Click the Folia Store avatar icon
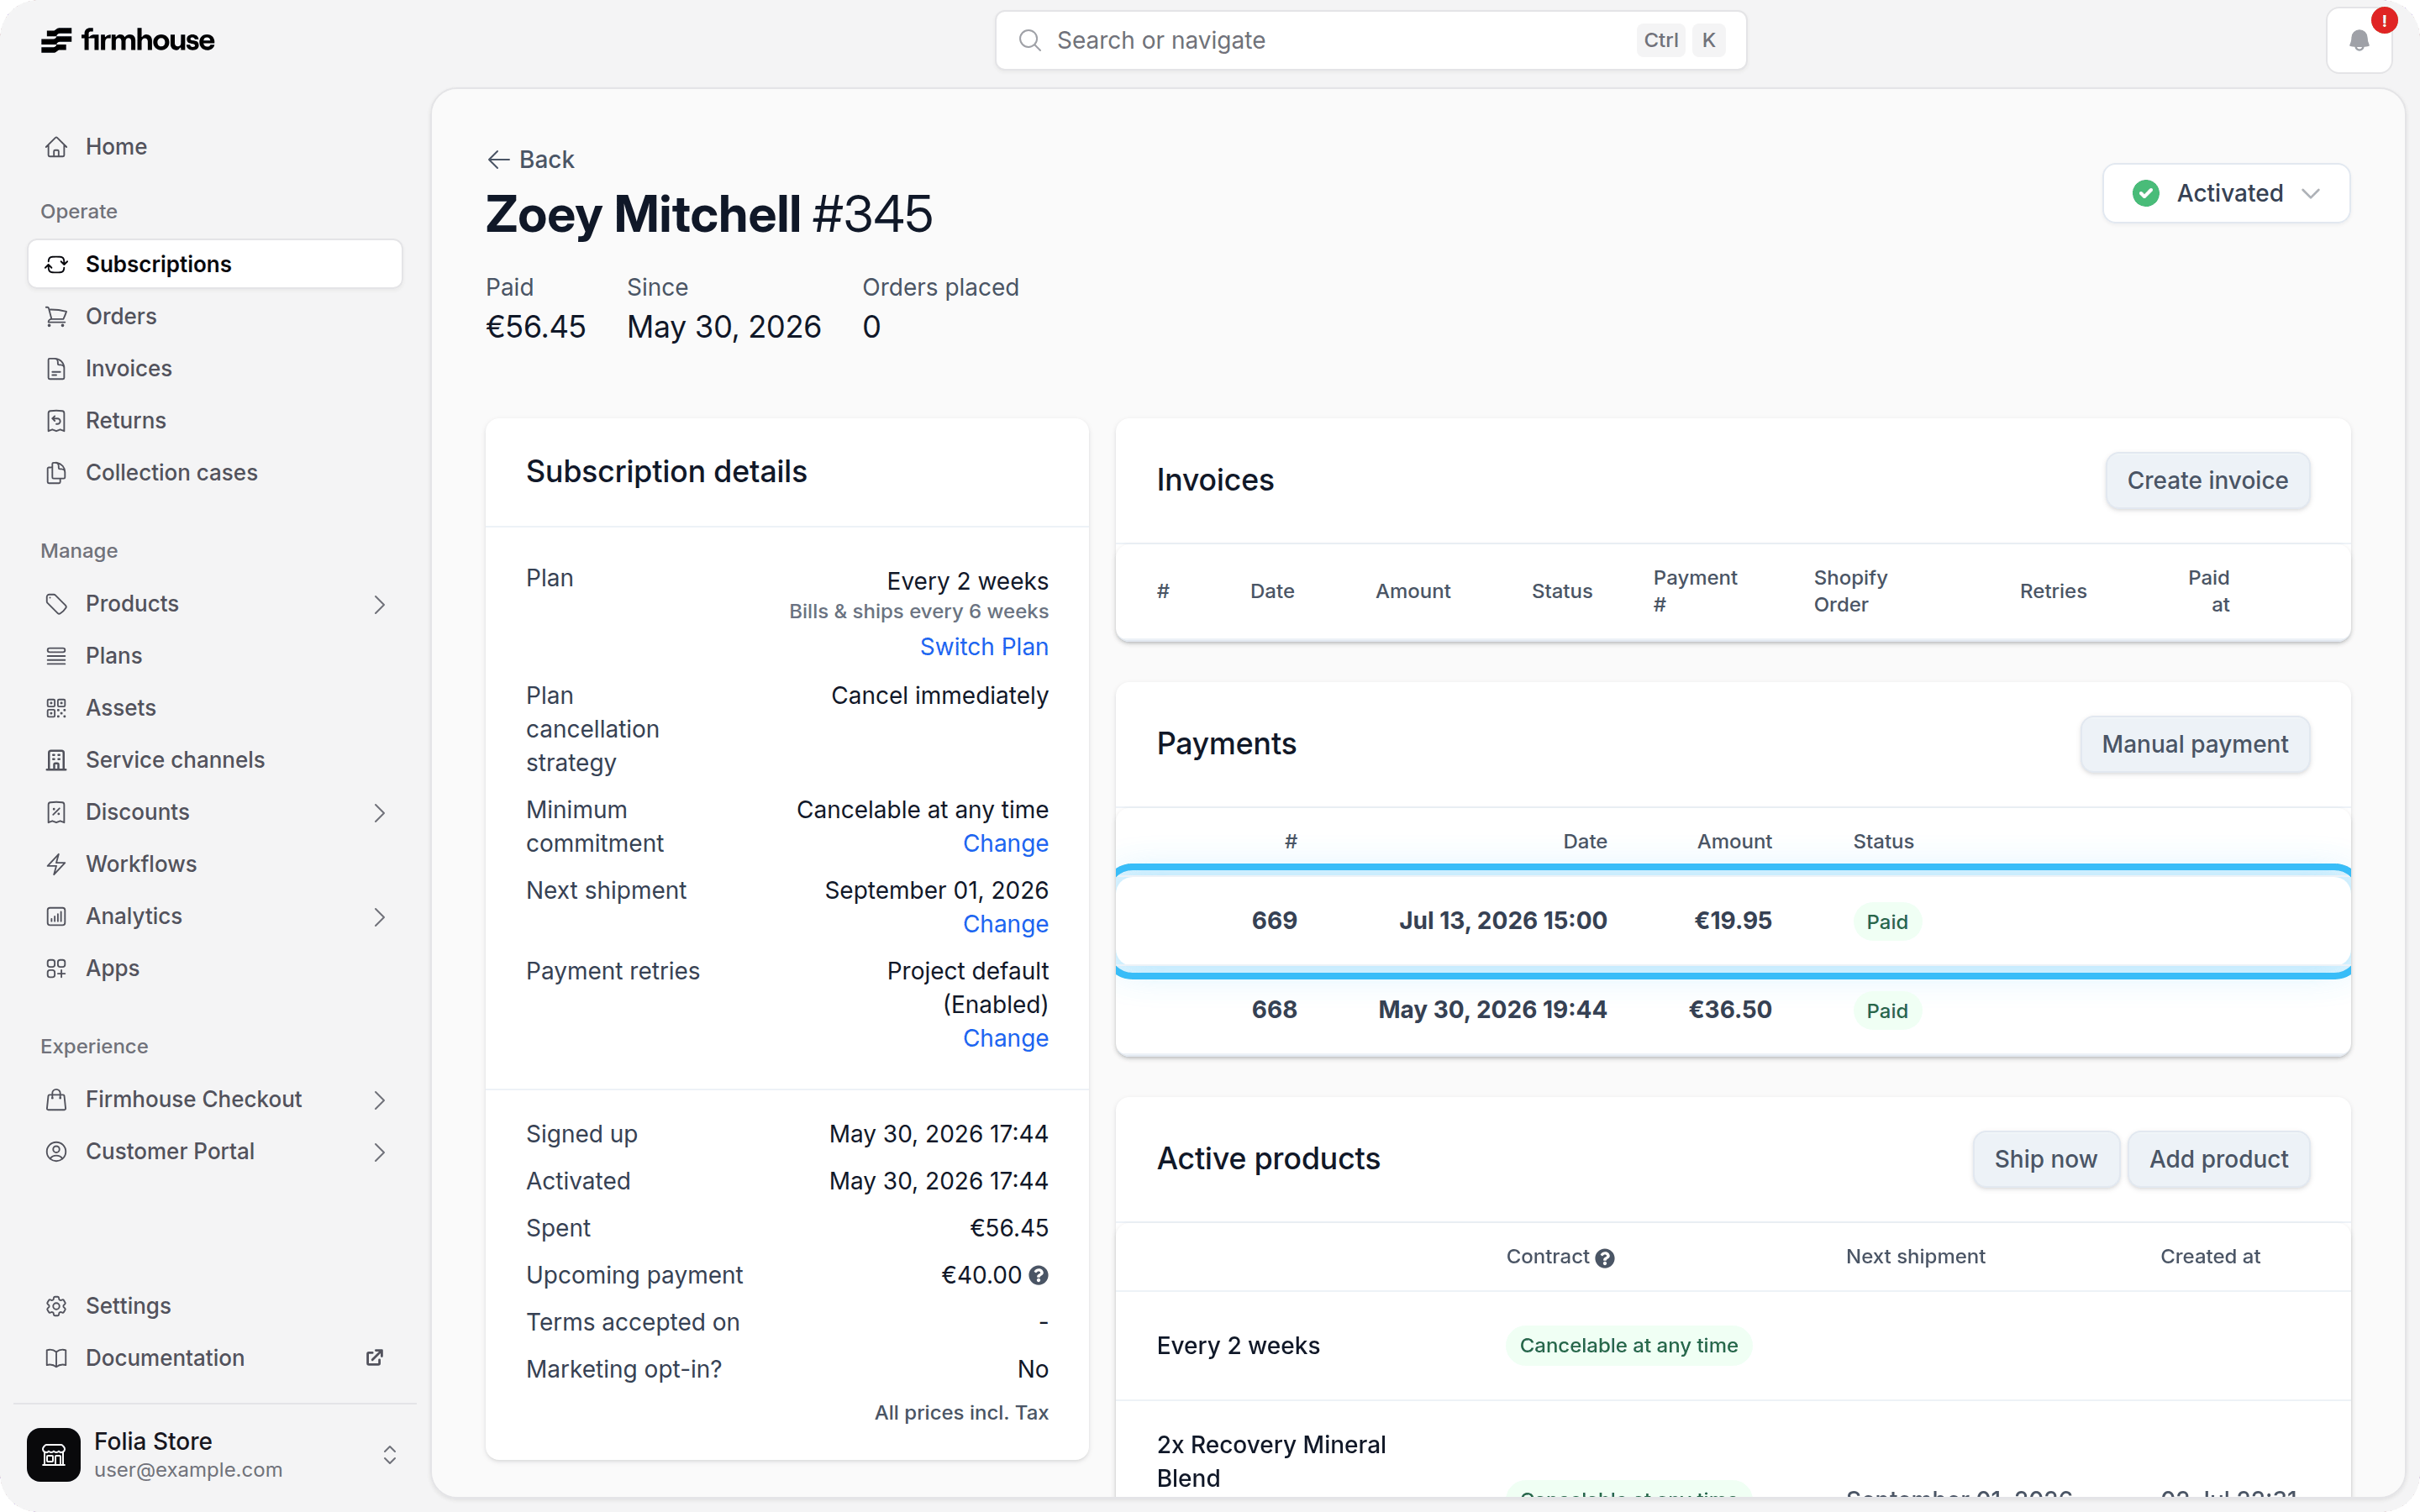This screenshot has height=1512, width=2420. 53,1454
